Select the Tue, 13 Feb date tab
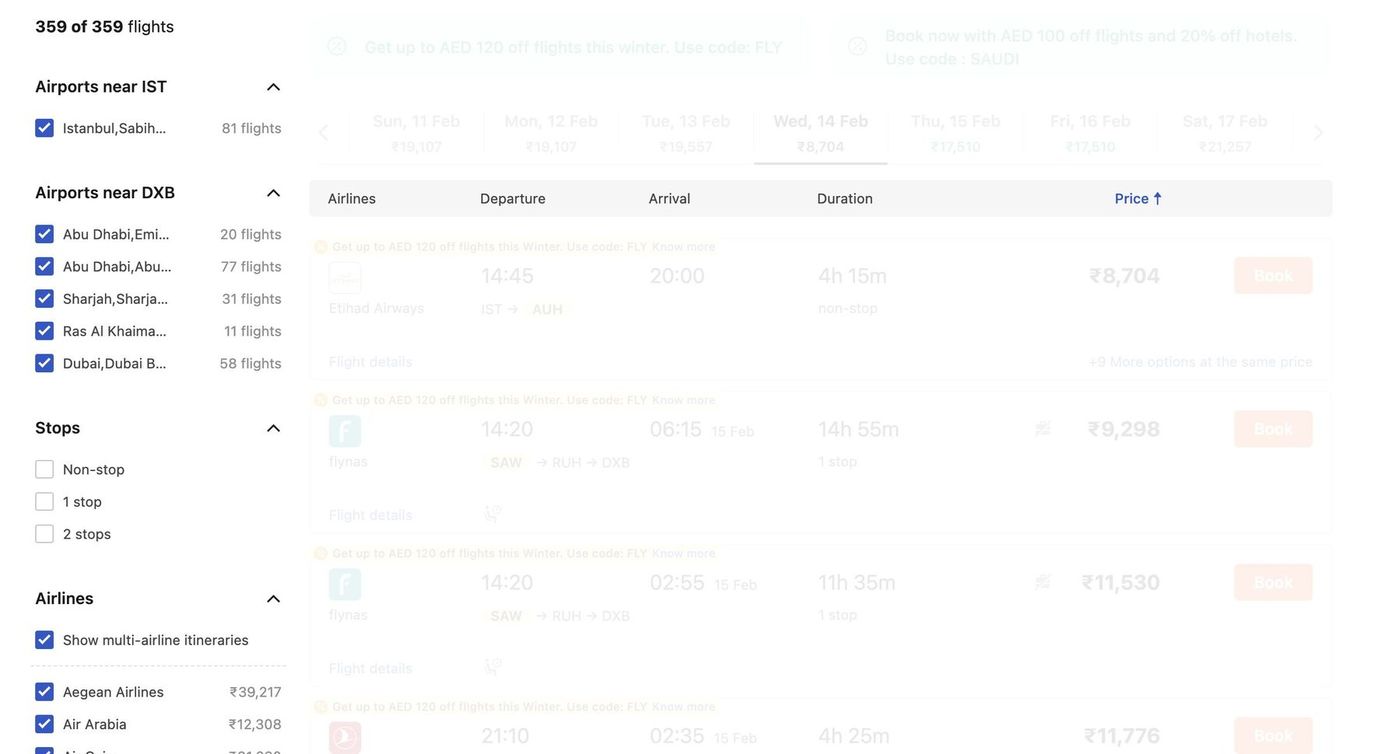This screenshot has width=1400, height=754. point(686,132)
